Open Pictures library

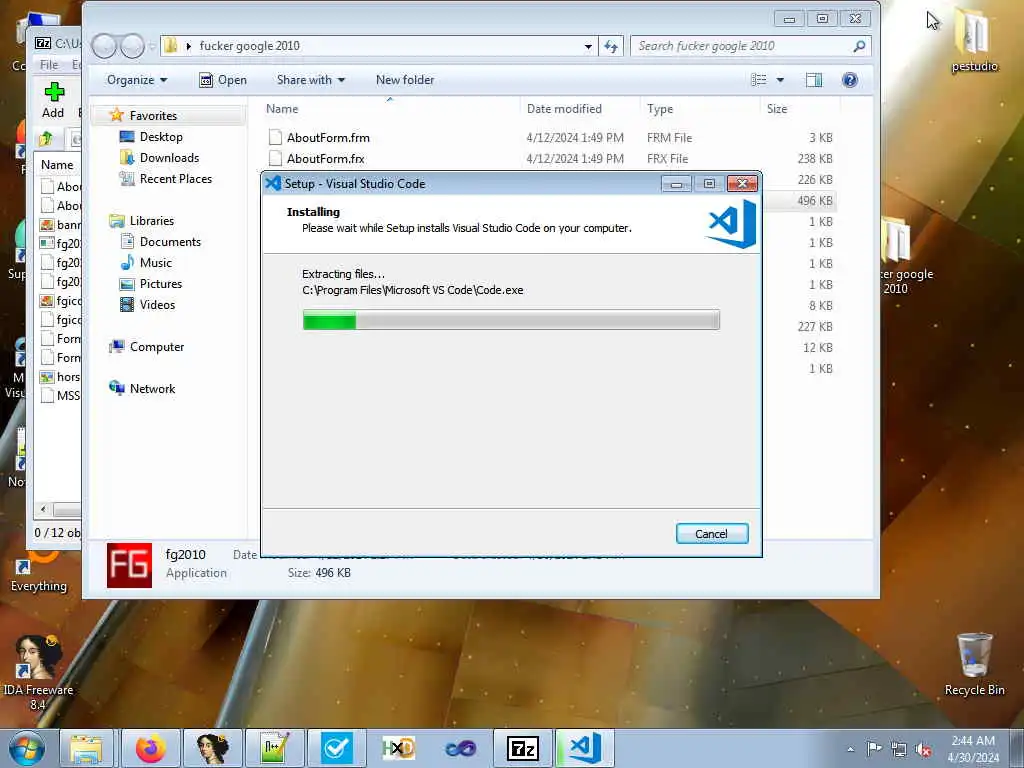161,283
